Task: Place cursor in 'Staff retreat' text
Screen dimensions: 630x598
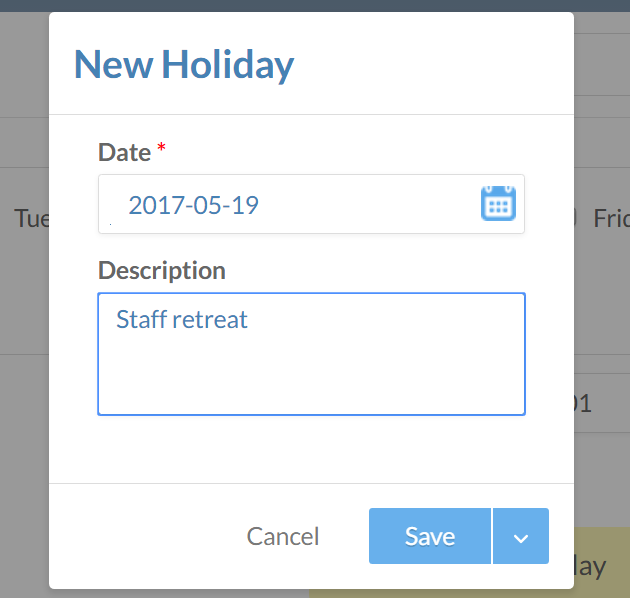Action: click(x=181, y=320)
